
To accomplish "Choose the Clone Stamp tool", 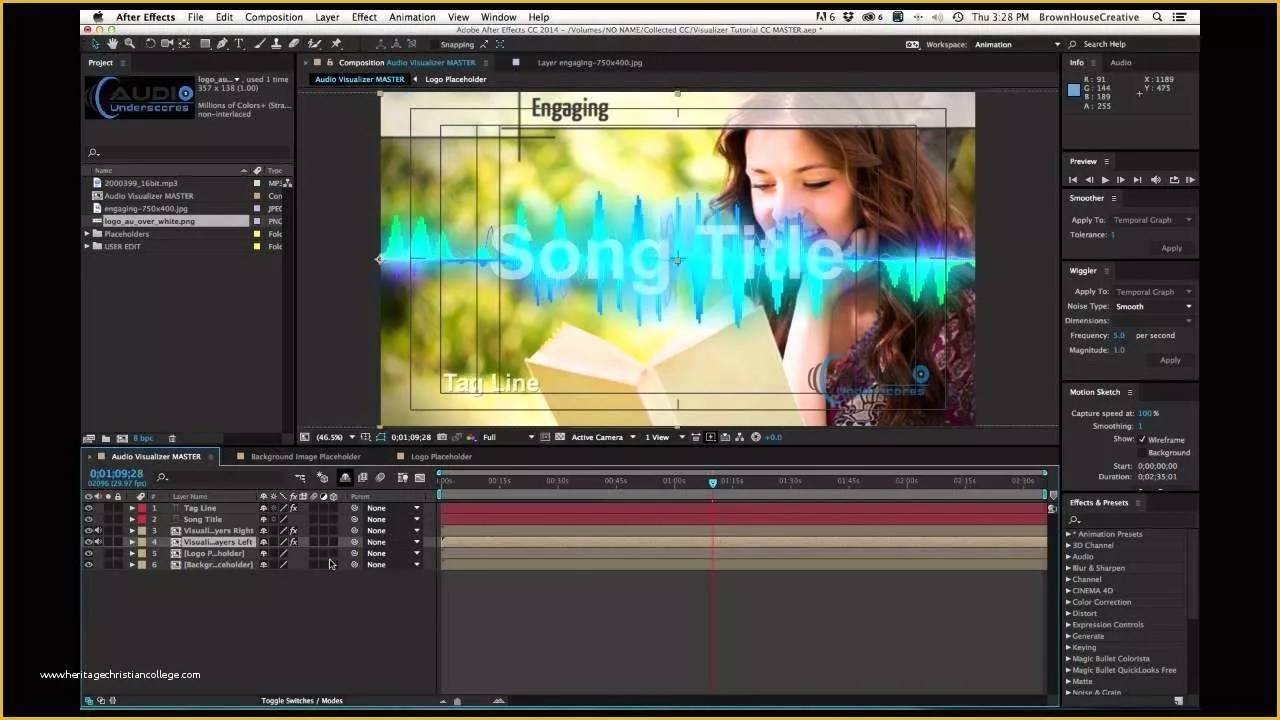I will (276, 44).
